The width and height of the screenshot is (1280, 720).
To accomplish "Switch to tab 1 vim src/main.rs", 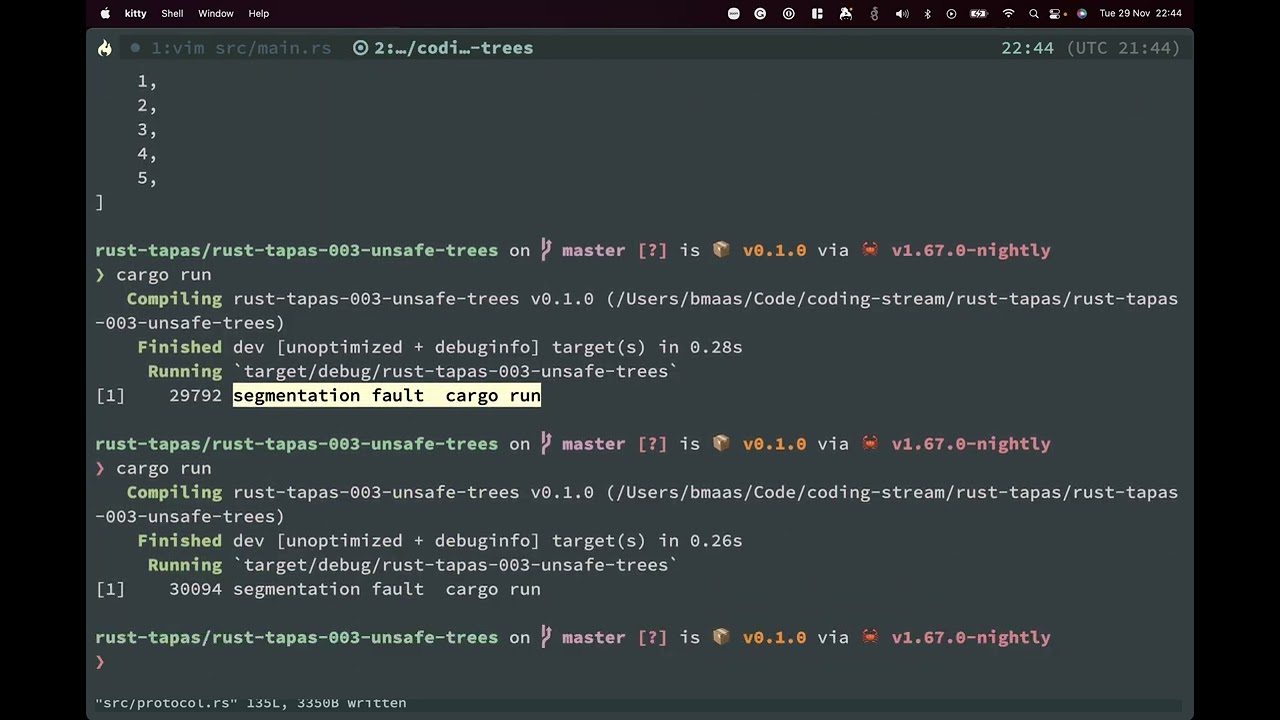I will [231, 48].
